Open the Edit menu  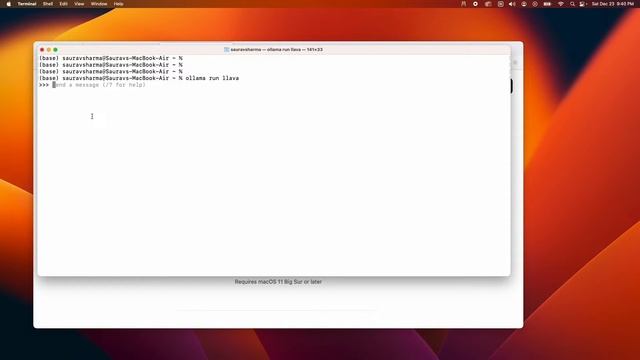[63, 4]
